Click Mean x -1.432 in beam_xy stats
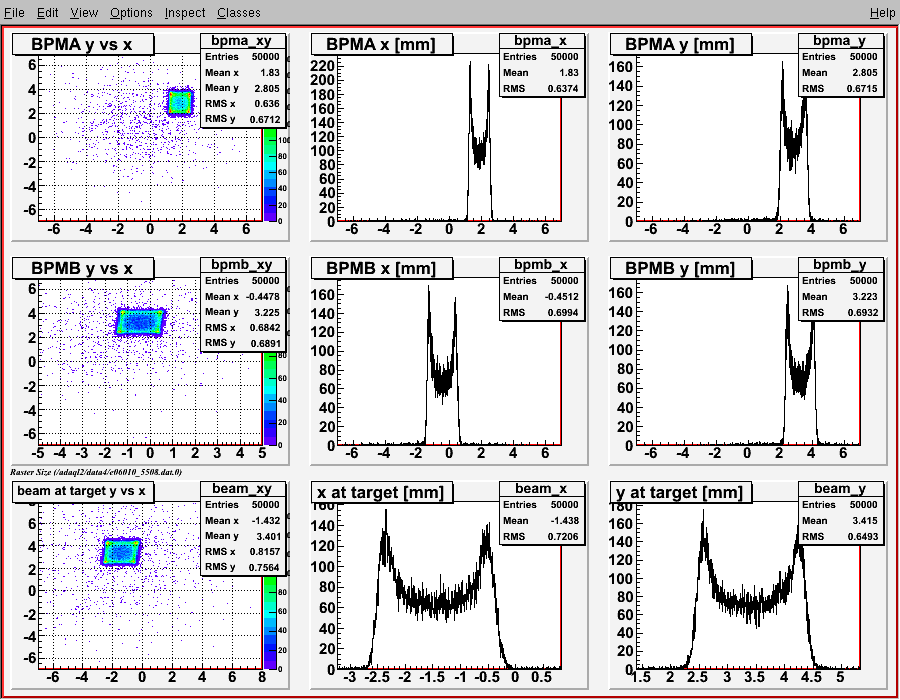 (242, 520)
